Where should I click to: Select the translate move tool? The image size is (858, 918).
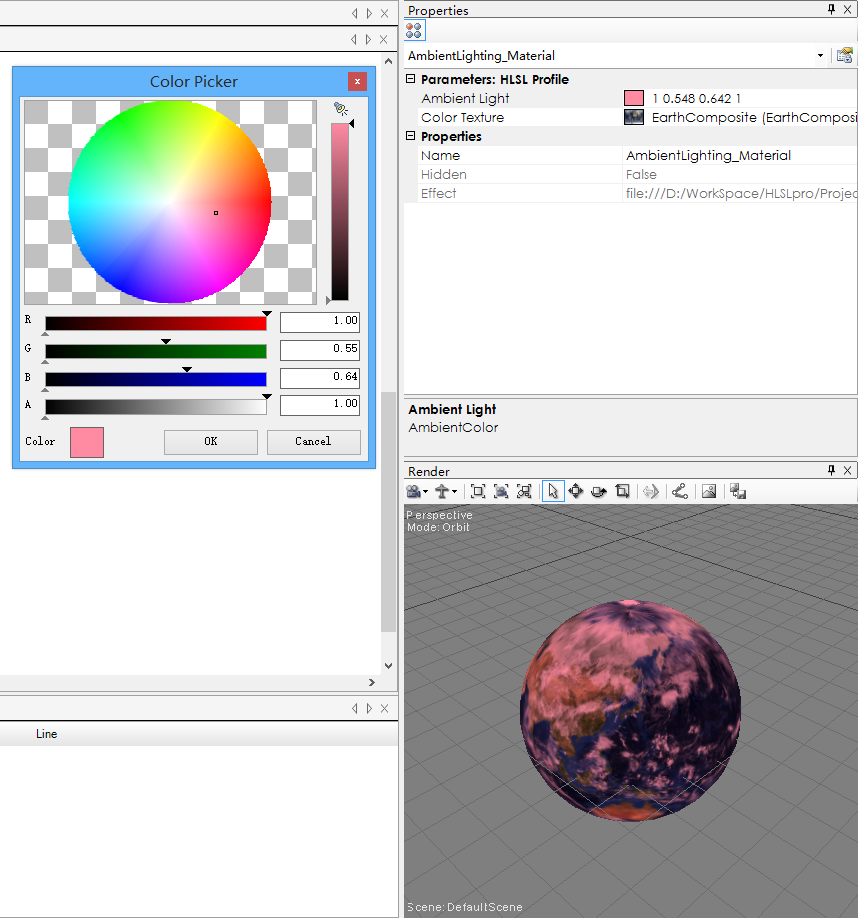(x=576, y=491)
